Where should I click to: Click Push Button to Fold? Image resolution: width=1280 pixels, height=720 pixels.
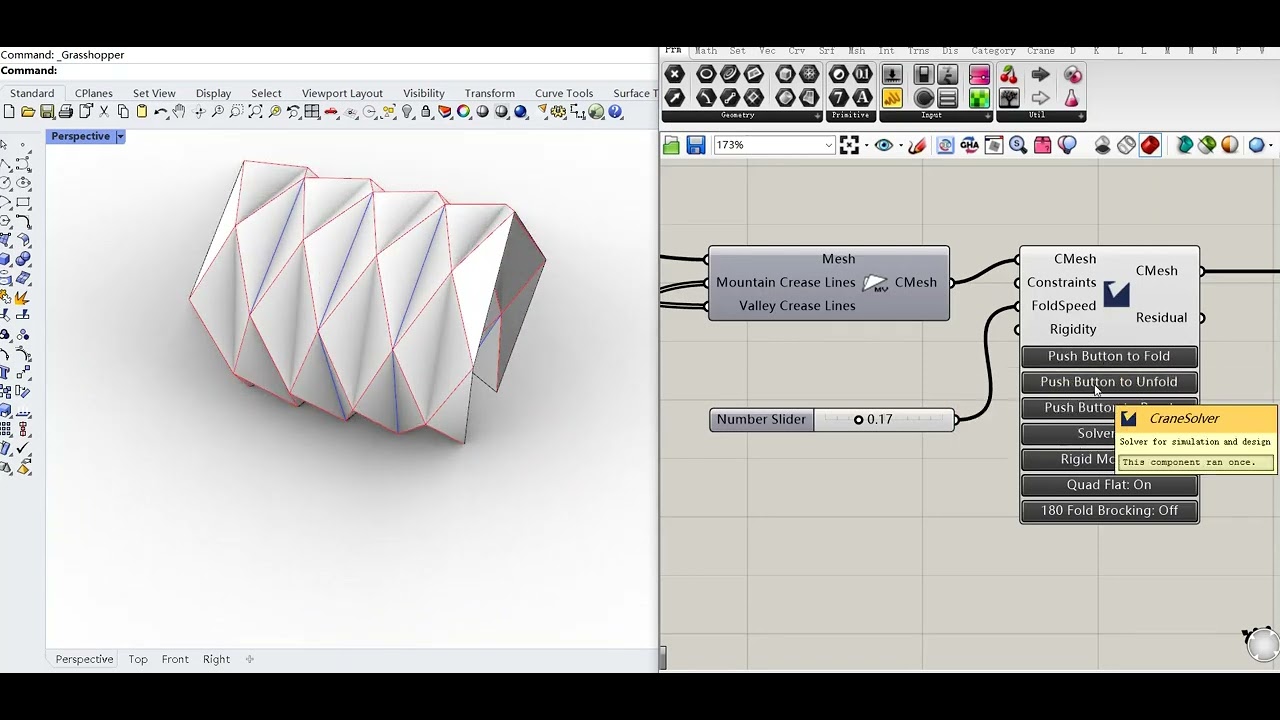(1109, 356)
